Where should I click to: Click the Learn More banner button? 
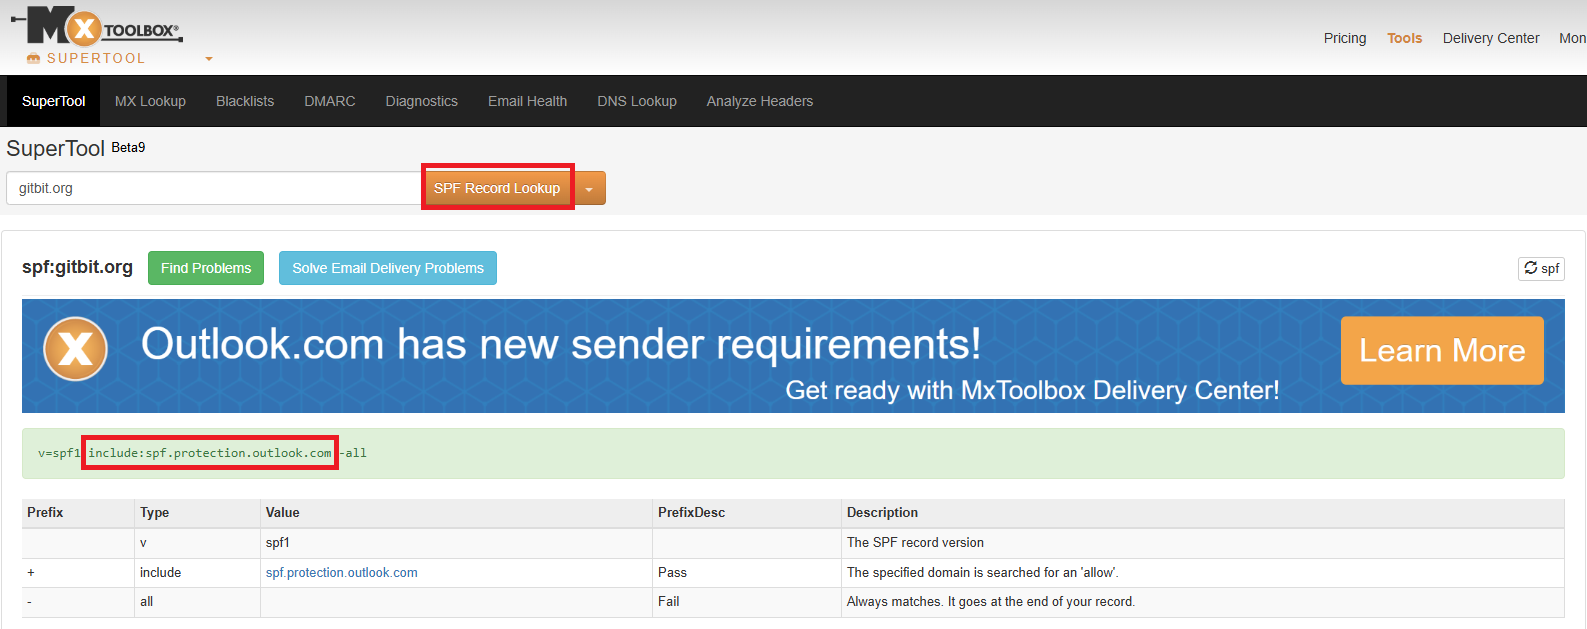[x=1442, y=351]
